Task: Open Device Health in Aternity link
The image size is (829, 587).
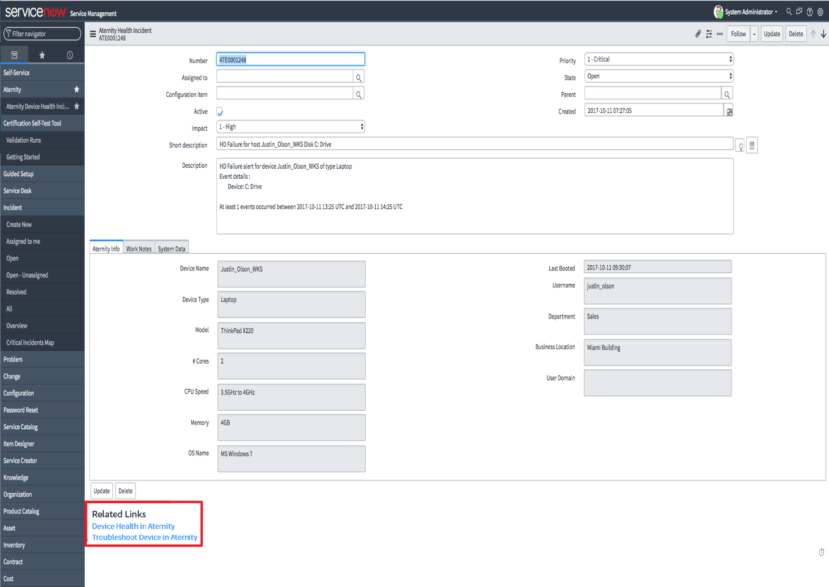Action: click(133, 526)
